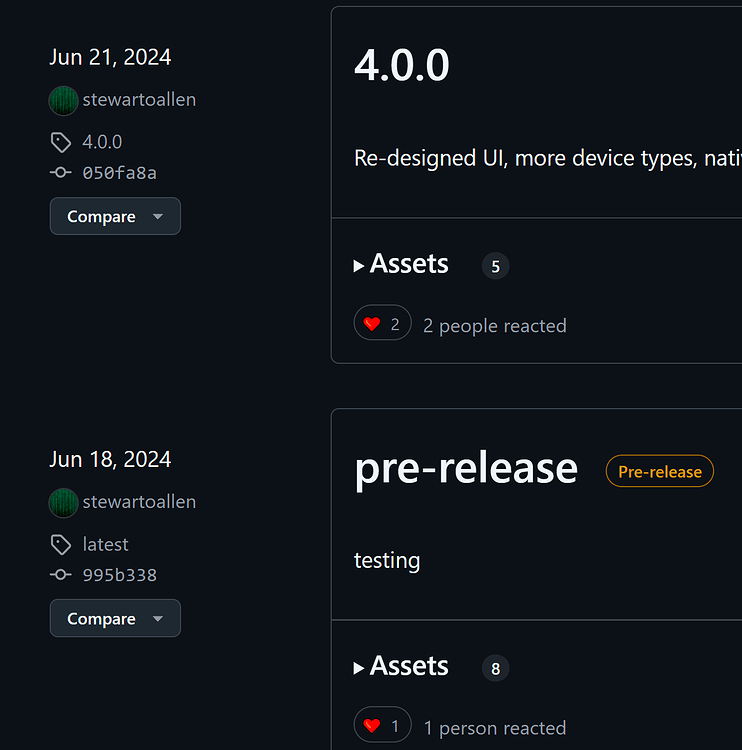Screen dimensions: 742x750
Task: Open commit 050fa8a
Action: point(119,173)
